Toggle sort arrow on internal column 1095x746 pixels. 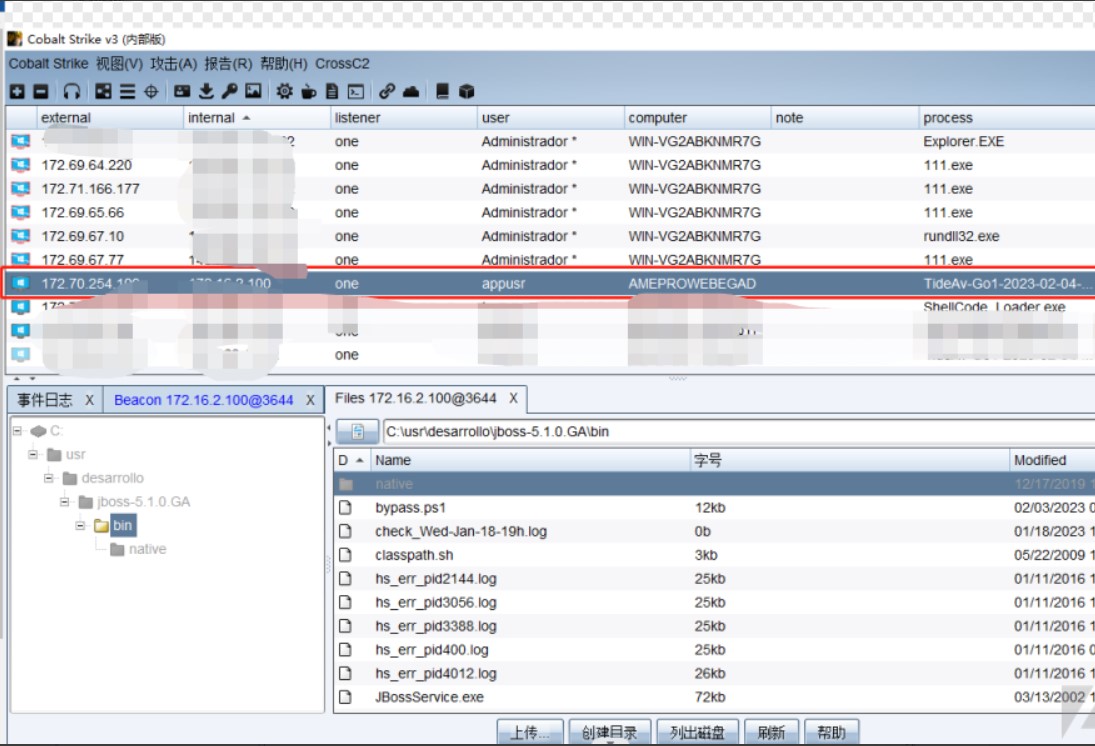(x=247, y=118)
